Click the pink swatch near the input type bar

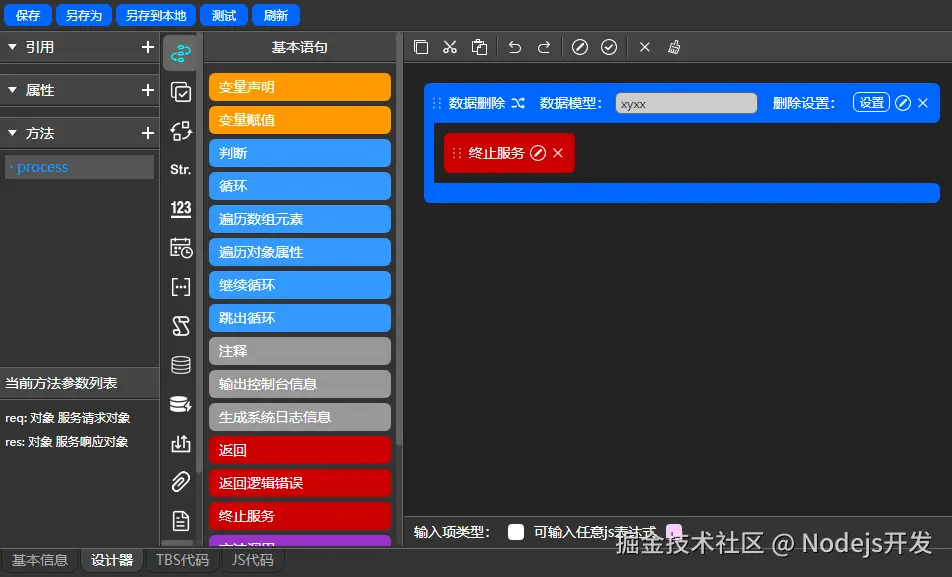(673, 532)
